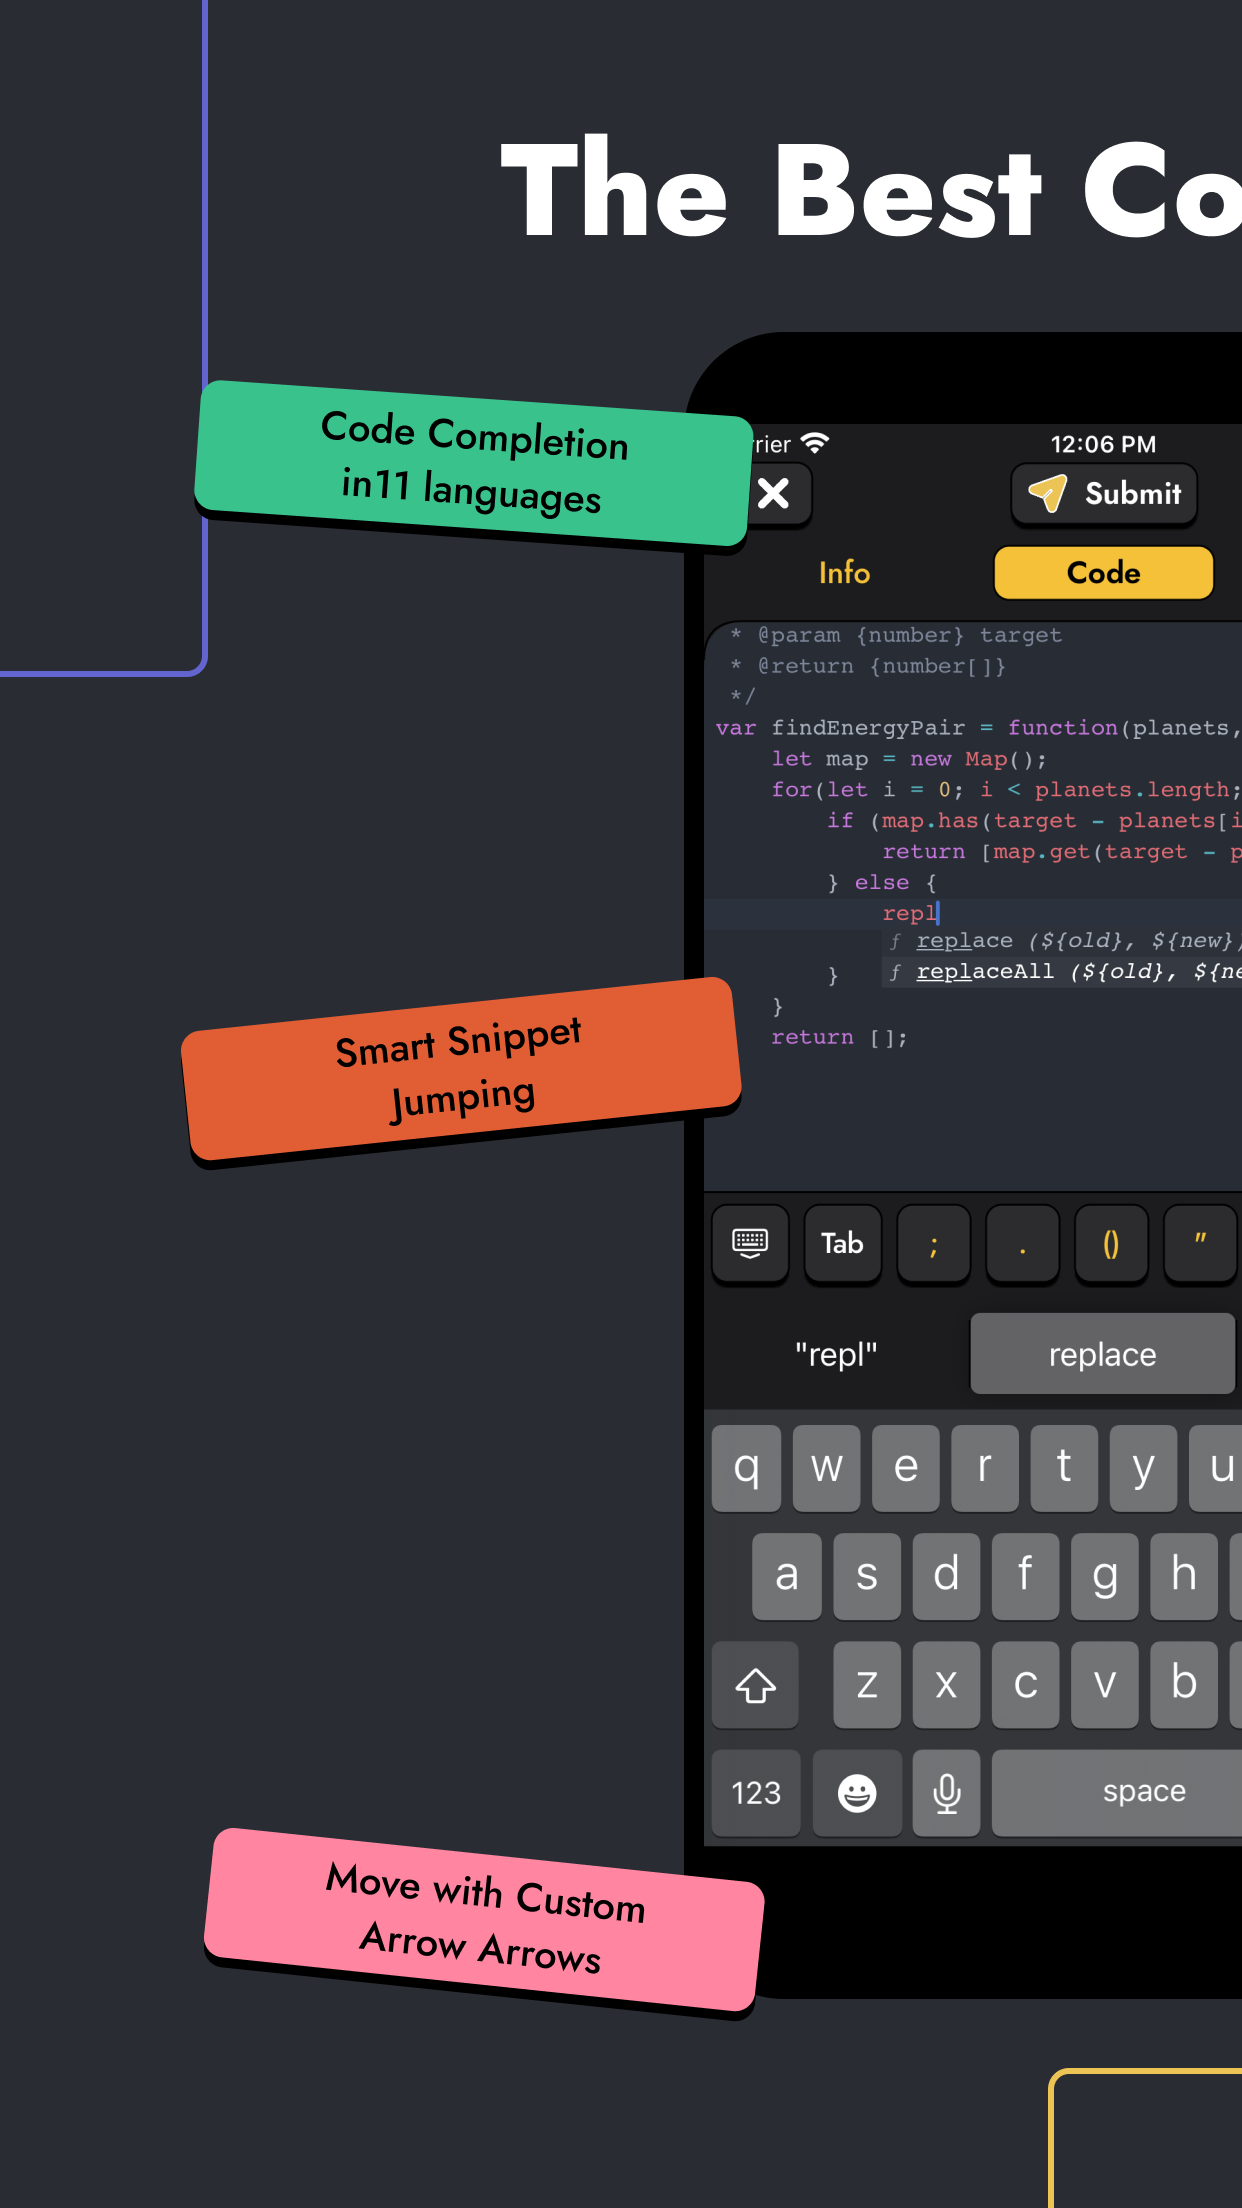Pick replace (${old}, ${new}) completion
Viewport: 1242px width, 2208px height.
(1064, 941)
